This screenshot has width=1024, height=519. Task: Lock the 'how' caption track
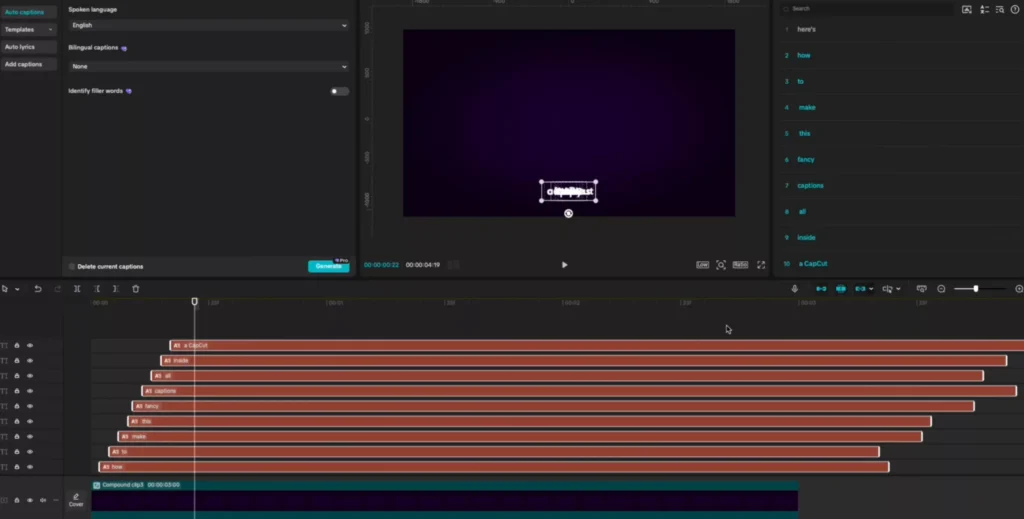click(x=17, y=466)
